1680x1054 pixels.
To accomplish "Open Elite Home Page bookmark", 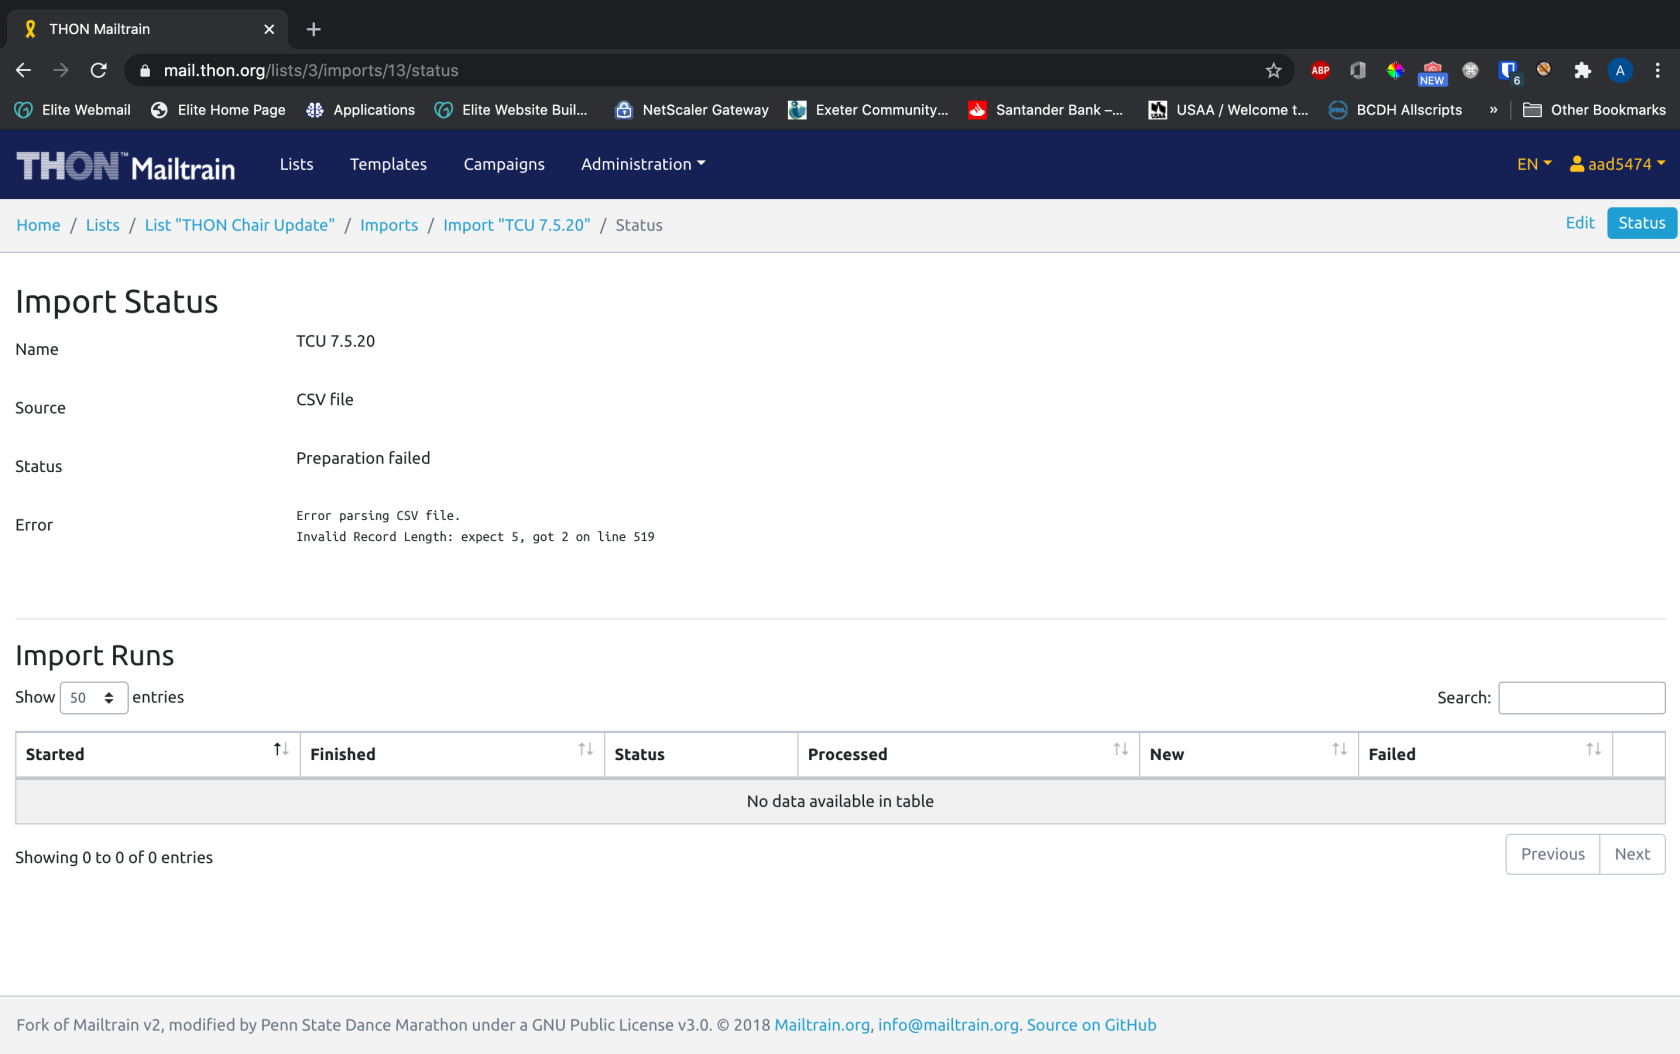I will point(218,110).
